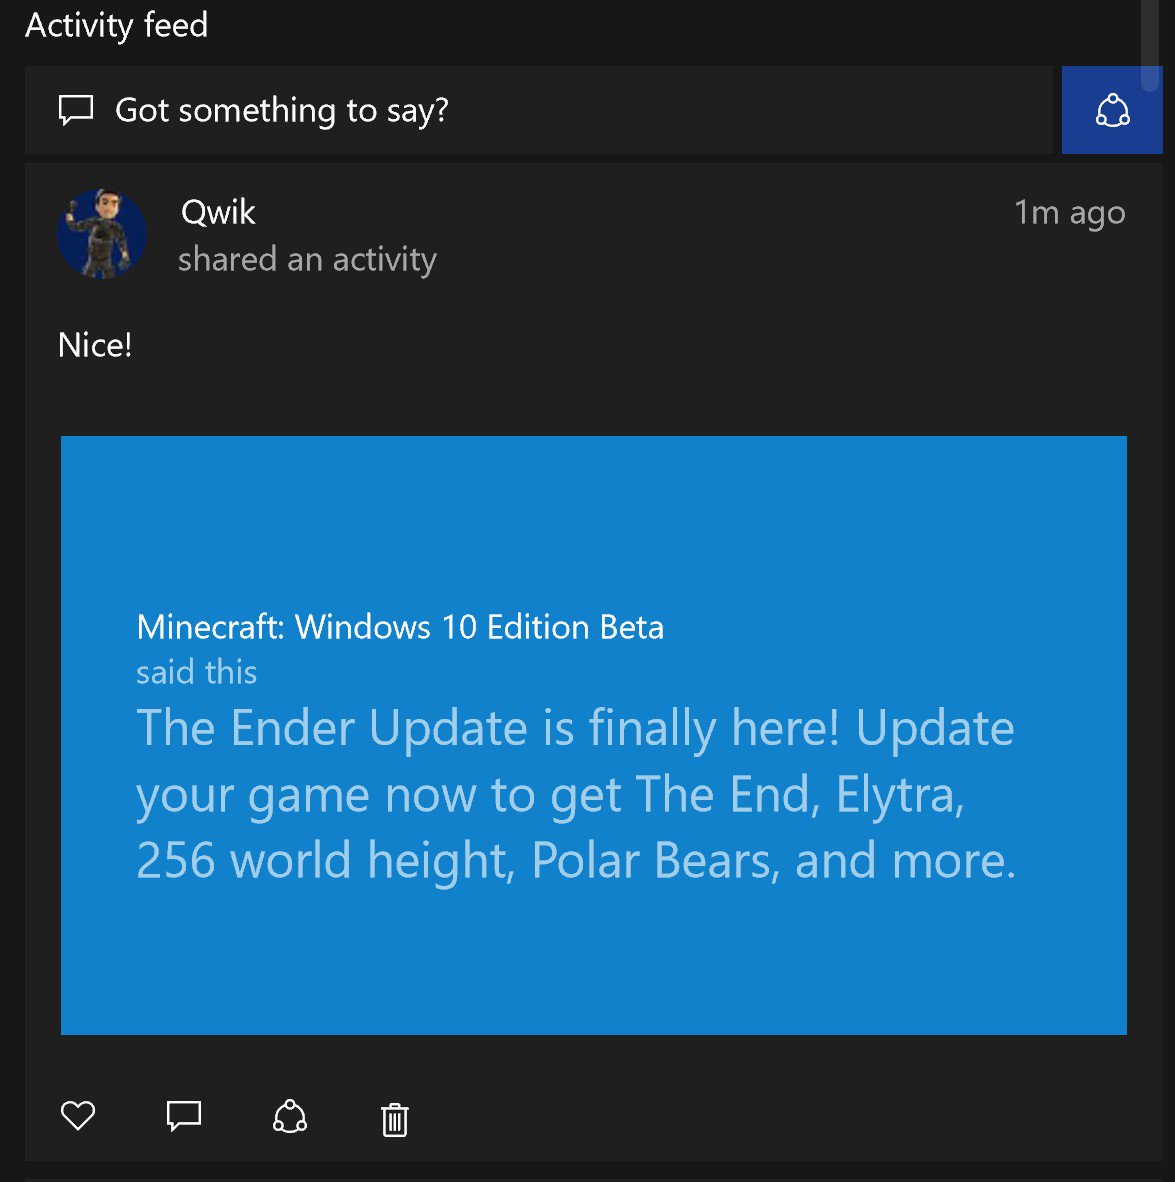
Task: Open Qwik's avatar picture
Action: coord(102,234)
